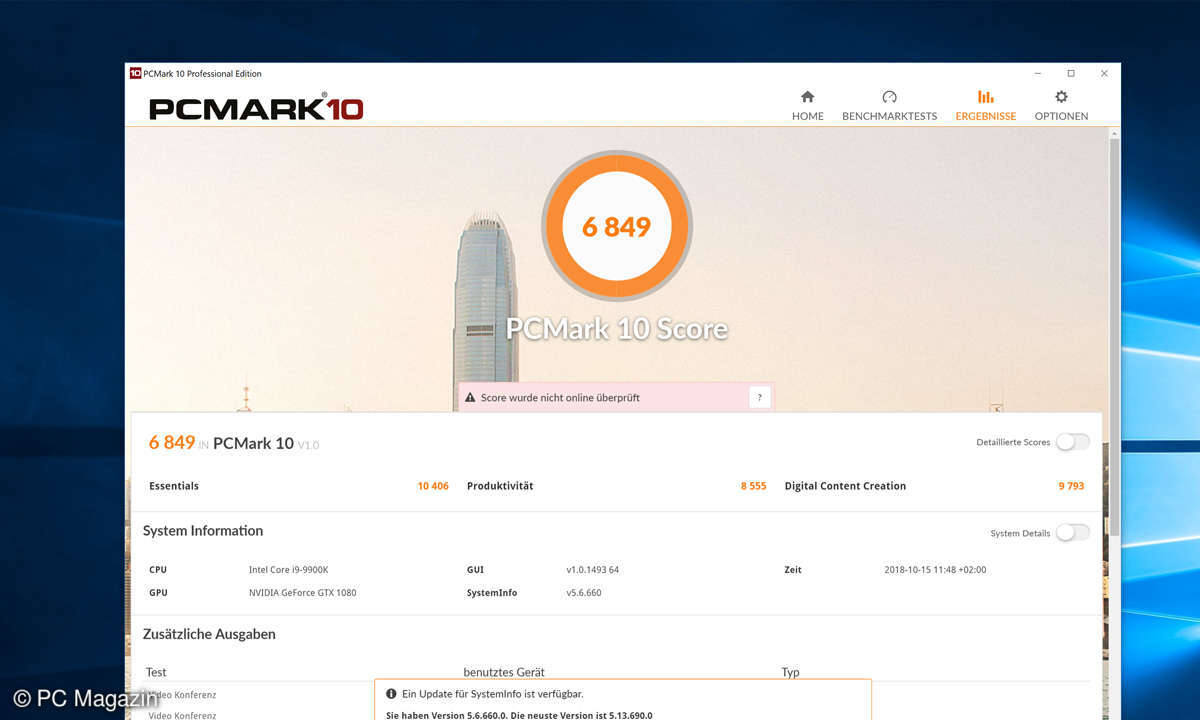Click the 'PCMark 10' result title text
Viewport: 1200px width, 720px height.
(x=253, y=443)
